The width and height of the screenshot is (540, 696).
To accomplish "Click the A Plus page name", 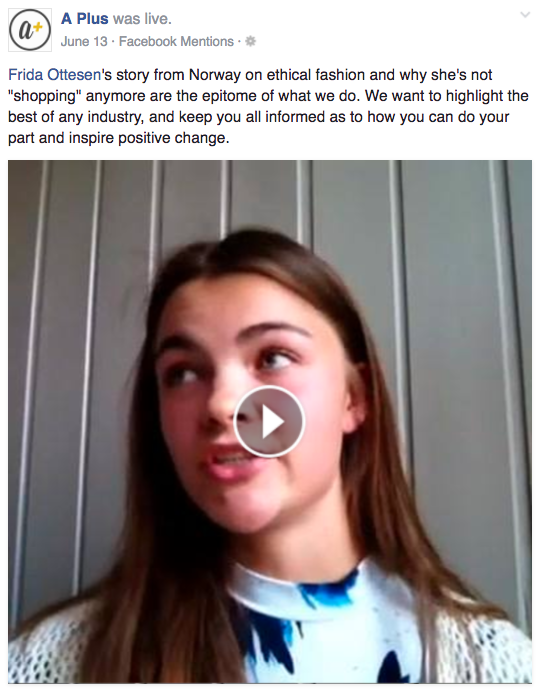I will click(85, 19).
